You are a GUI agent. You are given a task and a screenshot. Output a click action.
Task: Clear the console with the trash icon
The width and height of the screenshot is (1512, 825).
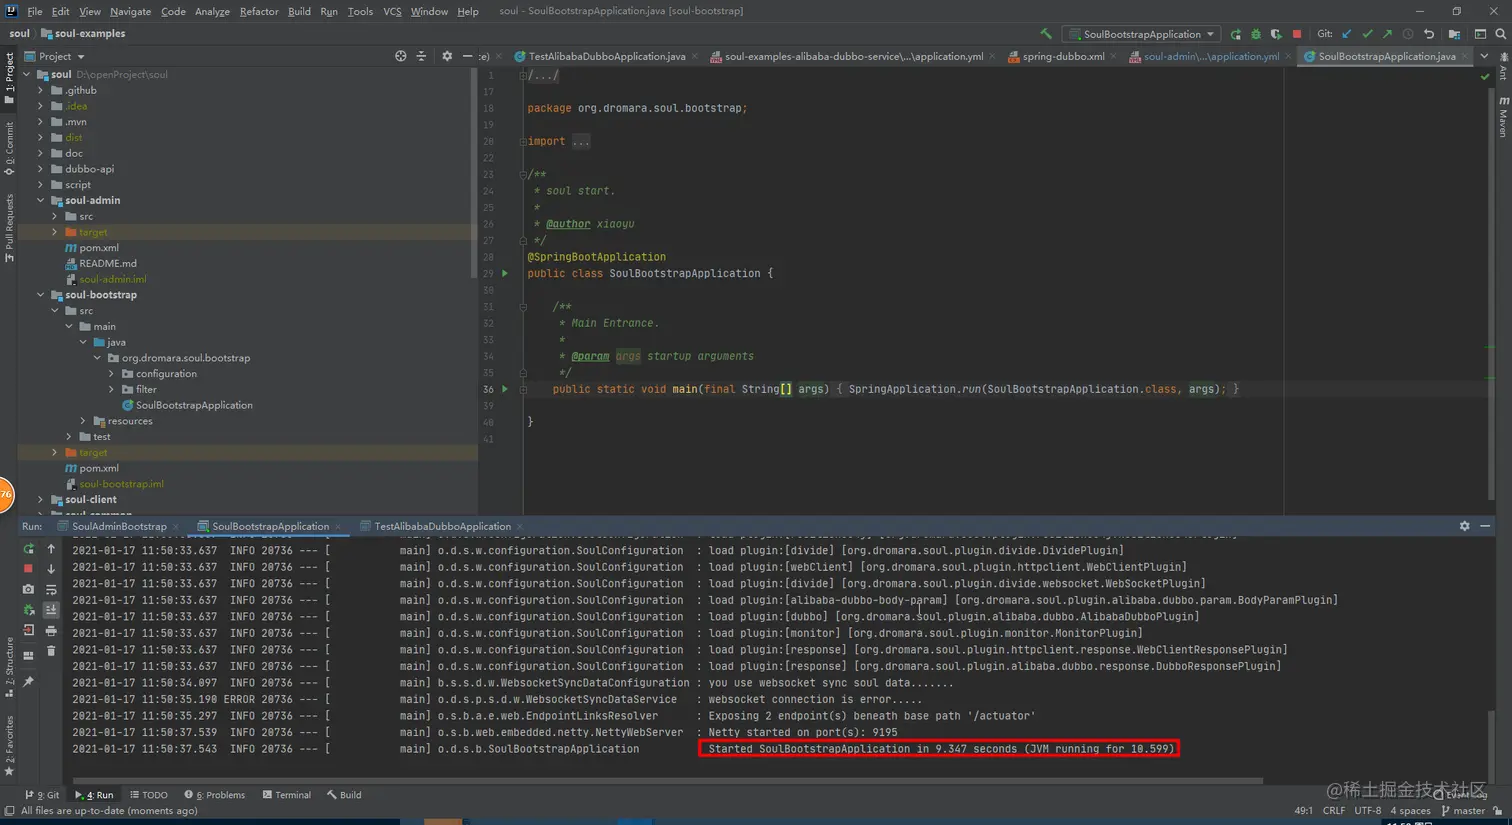tap(51, 651)
